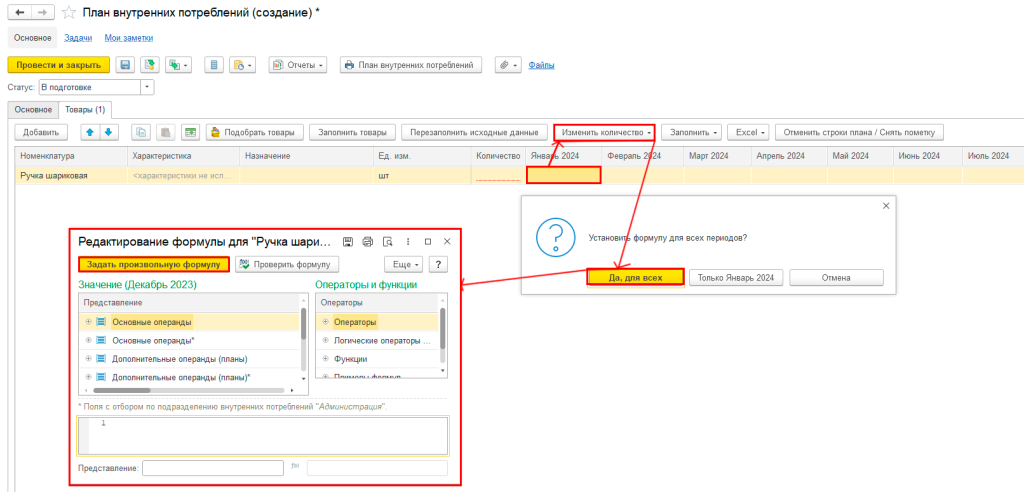1024x492 pixels.
Task: Expand the Логические операторы node
Action: [324, 340]
